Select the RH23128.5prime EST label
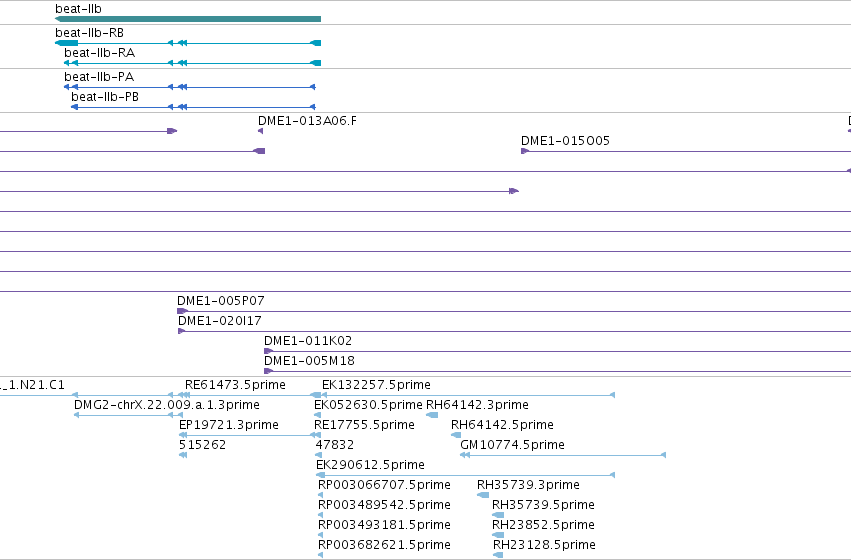This screenshot has height=560, width=851. tap(544, 545)
